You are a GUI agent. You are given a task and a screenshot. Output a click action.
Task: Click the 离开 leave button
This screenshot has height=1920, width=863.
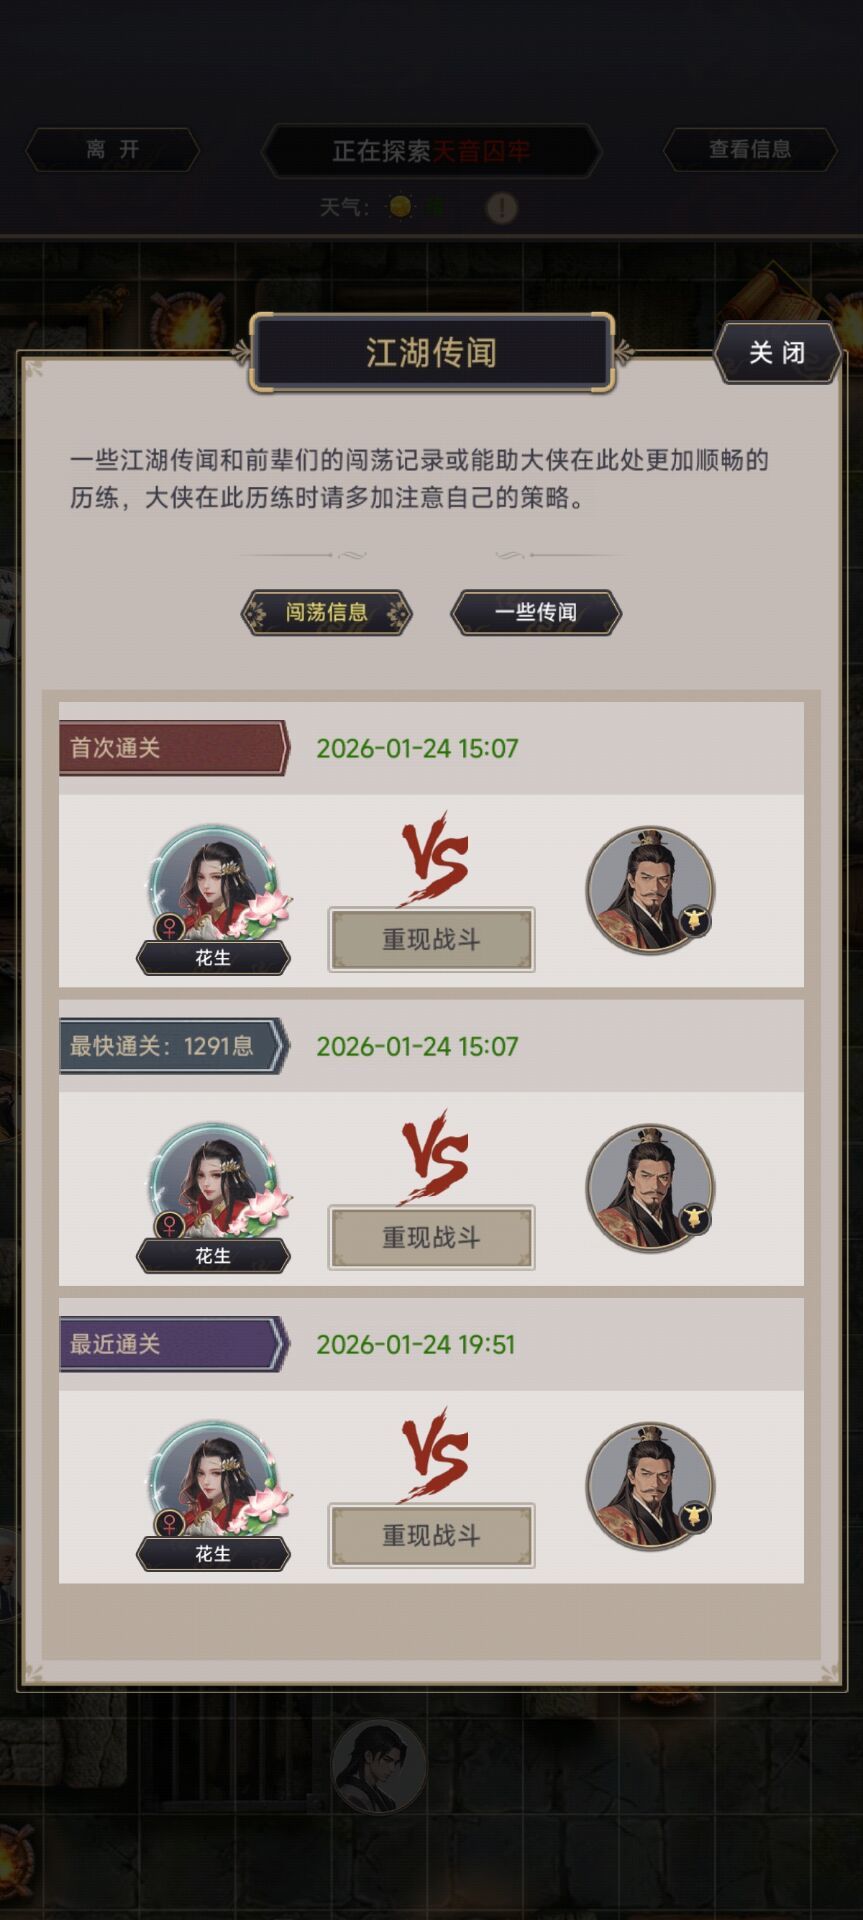tap(112, 150)
